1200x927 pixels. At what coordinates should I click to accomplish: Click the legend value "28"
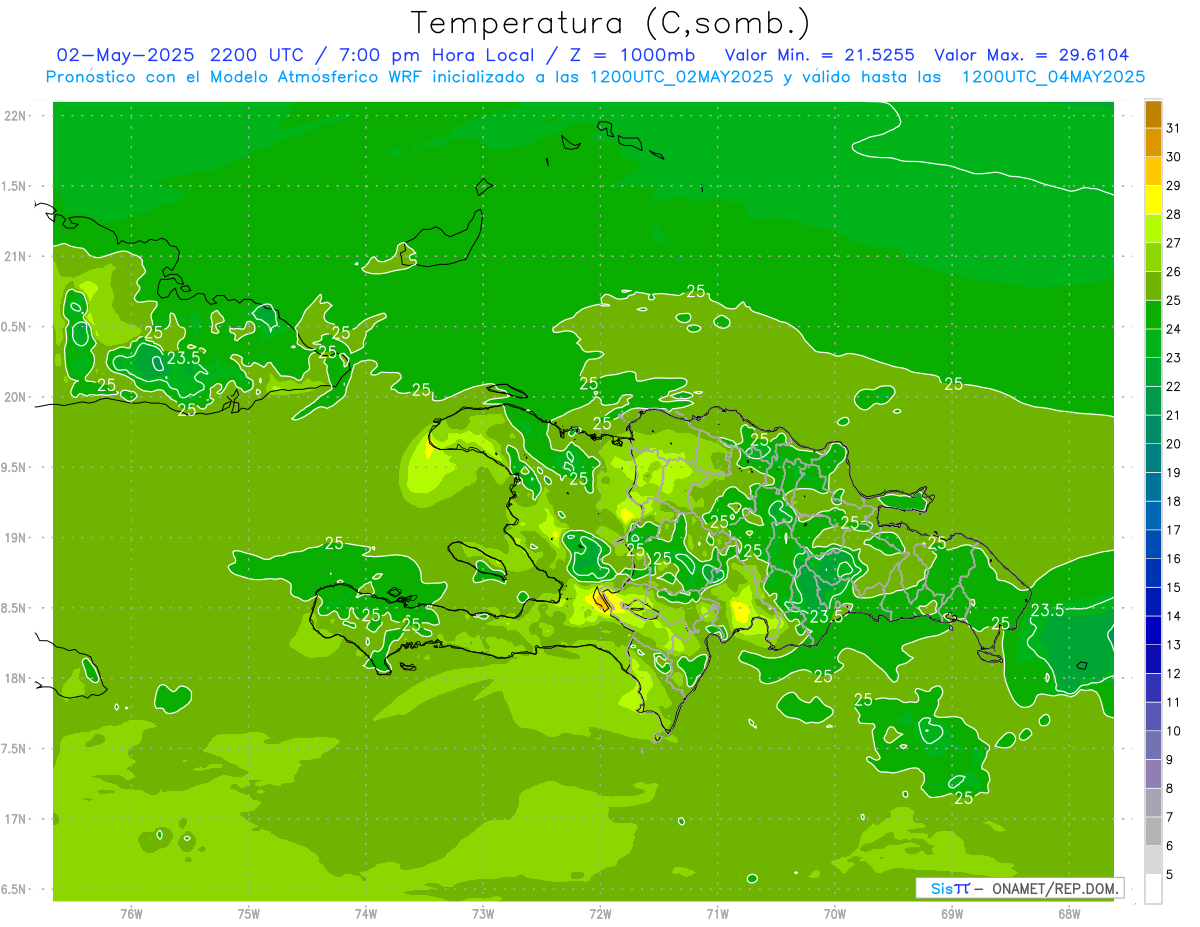[1174, 214]
